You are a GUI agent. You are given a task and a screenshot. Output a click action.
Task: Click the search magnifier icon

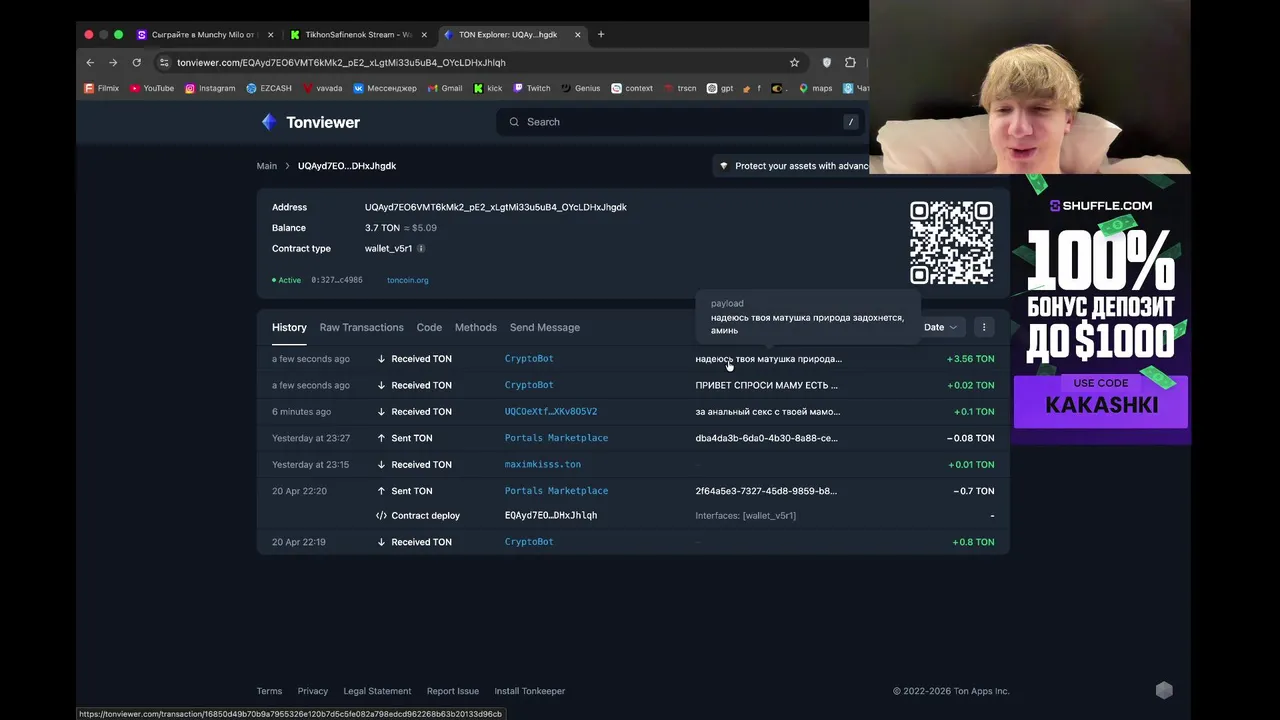point(515,122)
